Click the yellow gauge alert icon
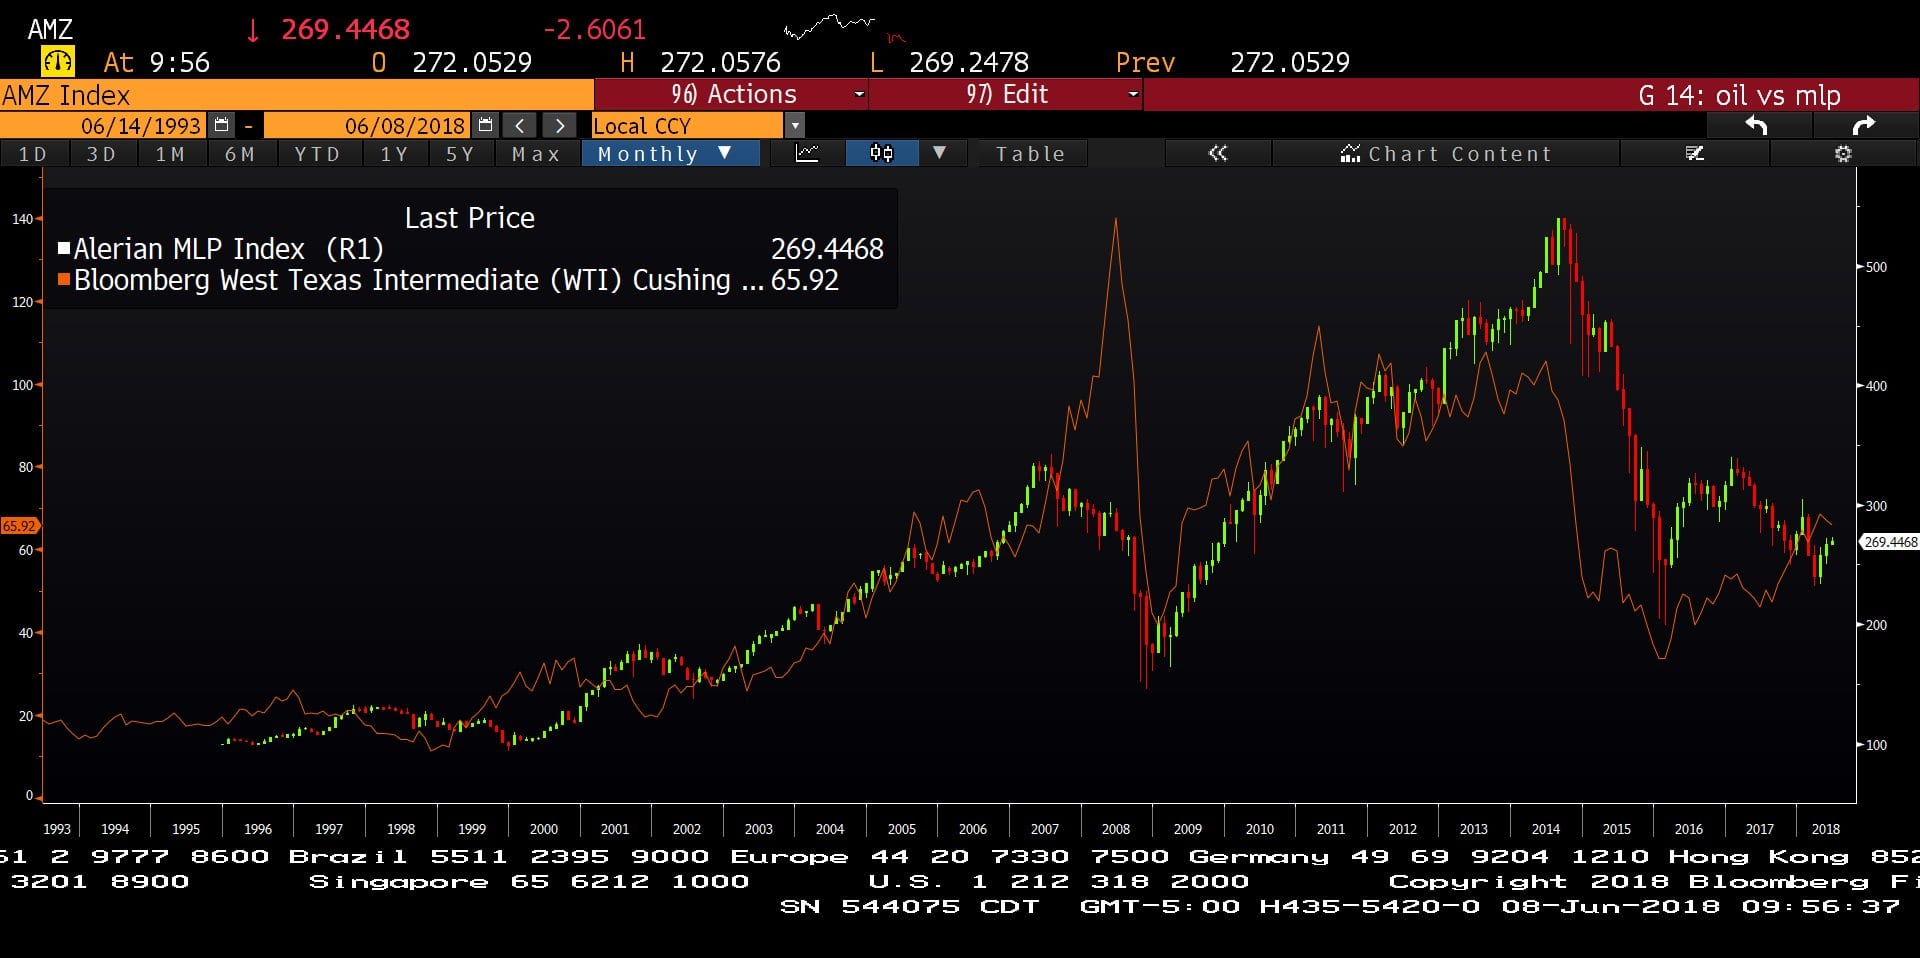Image resolution: width=1920 pixels, height=958 pixels. pos(57,62)
